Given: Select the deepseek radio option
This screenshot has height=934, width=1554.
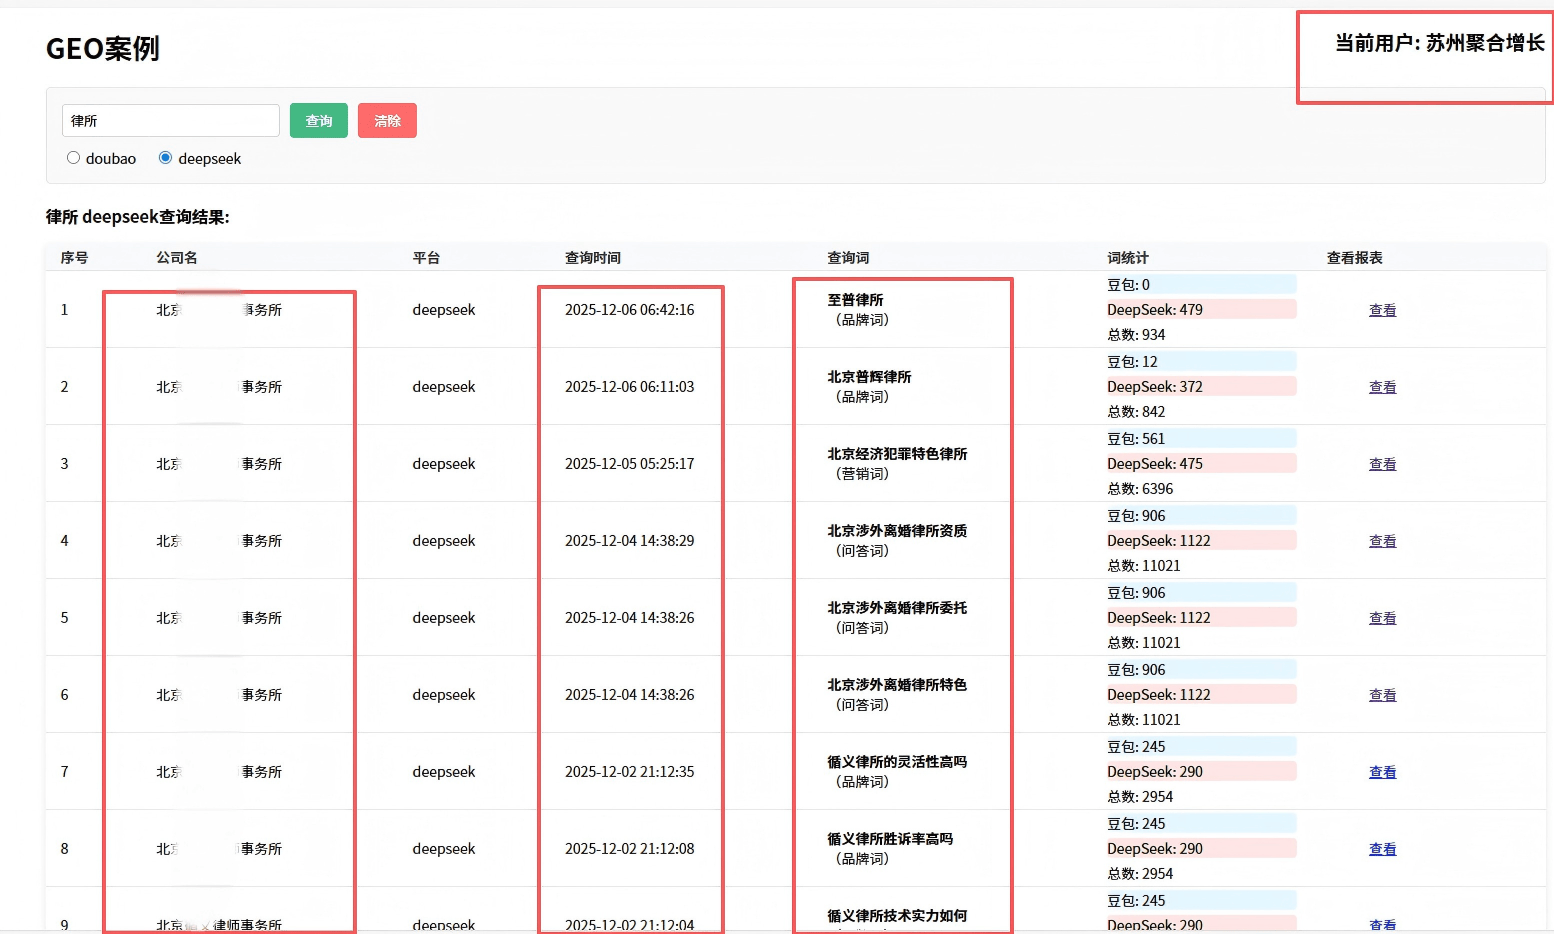Looking at the screenshot, I should [166, 158].
